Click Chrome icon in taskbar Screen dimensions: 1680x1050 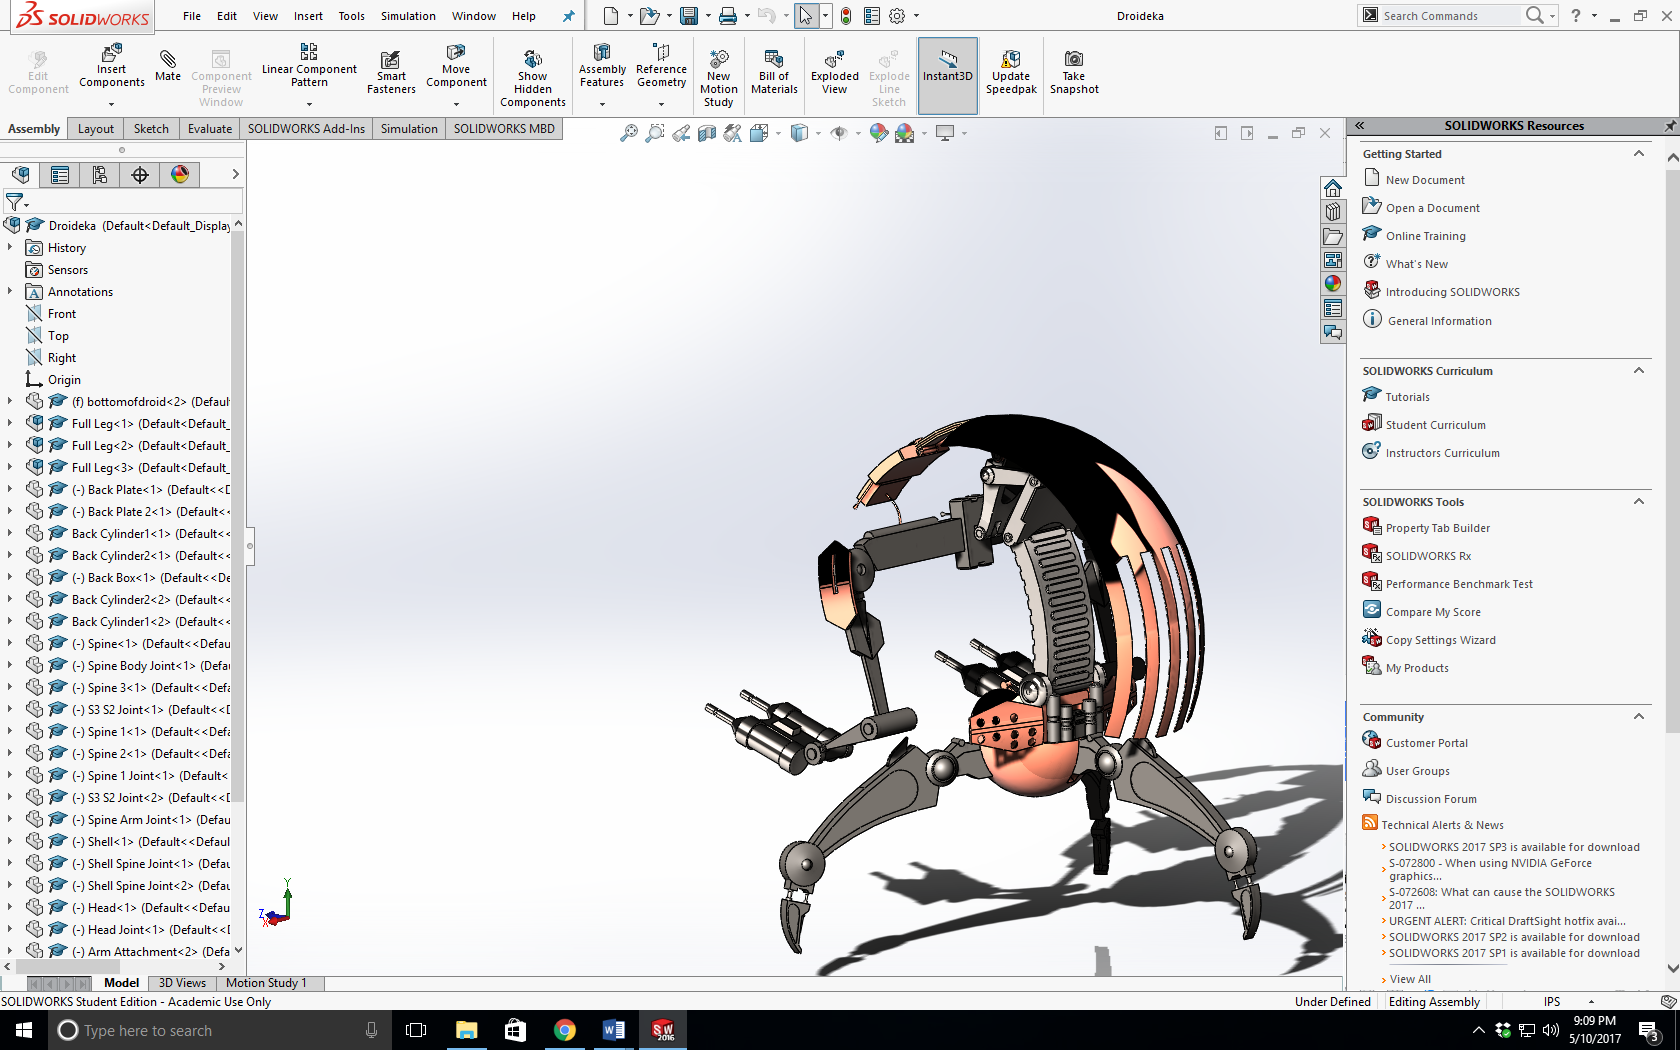tap(565, 1030)
